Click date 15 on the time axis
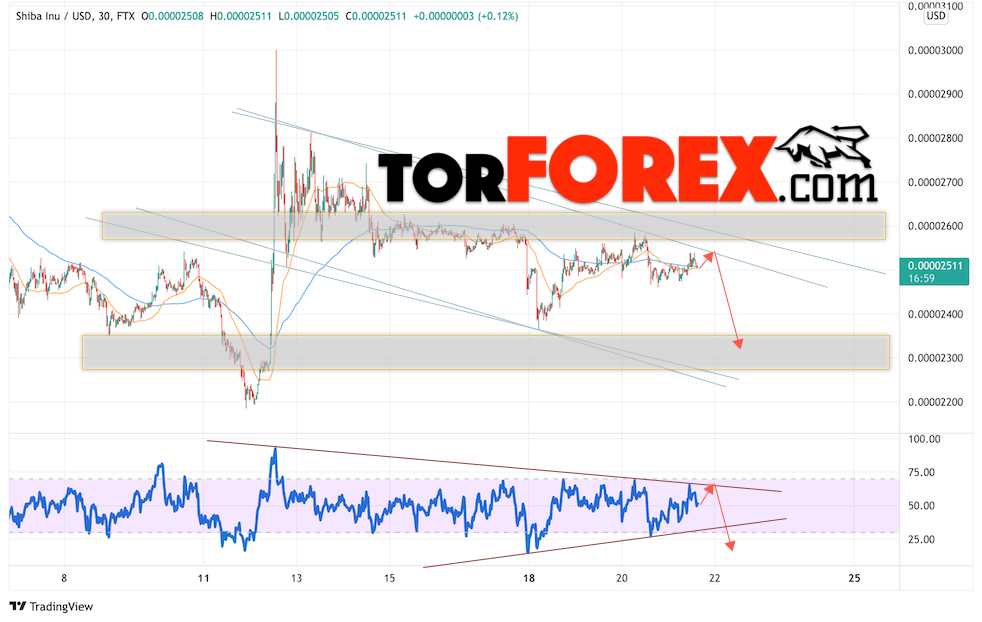The width and height of the screenshot is (982, 622). [389, 578]
